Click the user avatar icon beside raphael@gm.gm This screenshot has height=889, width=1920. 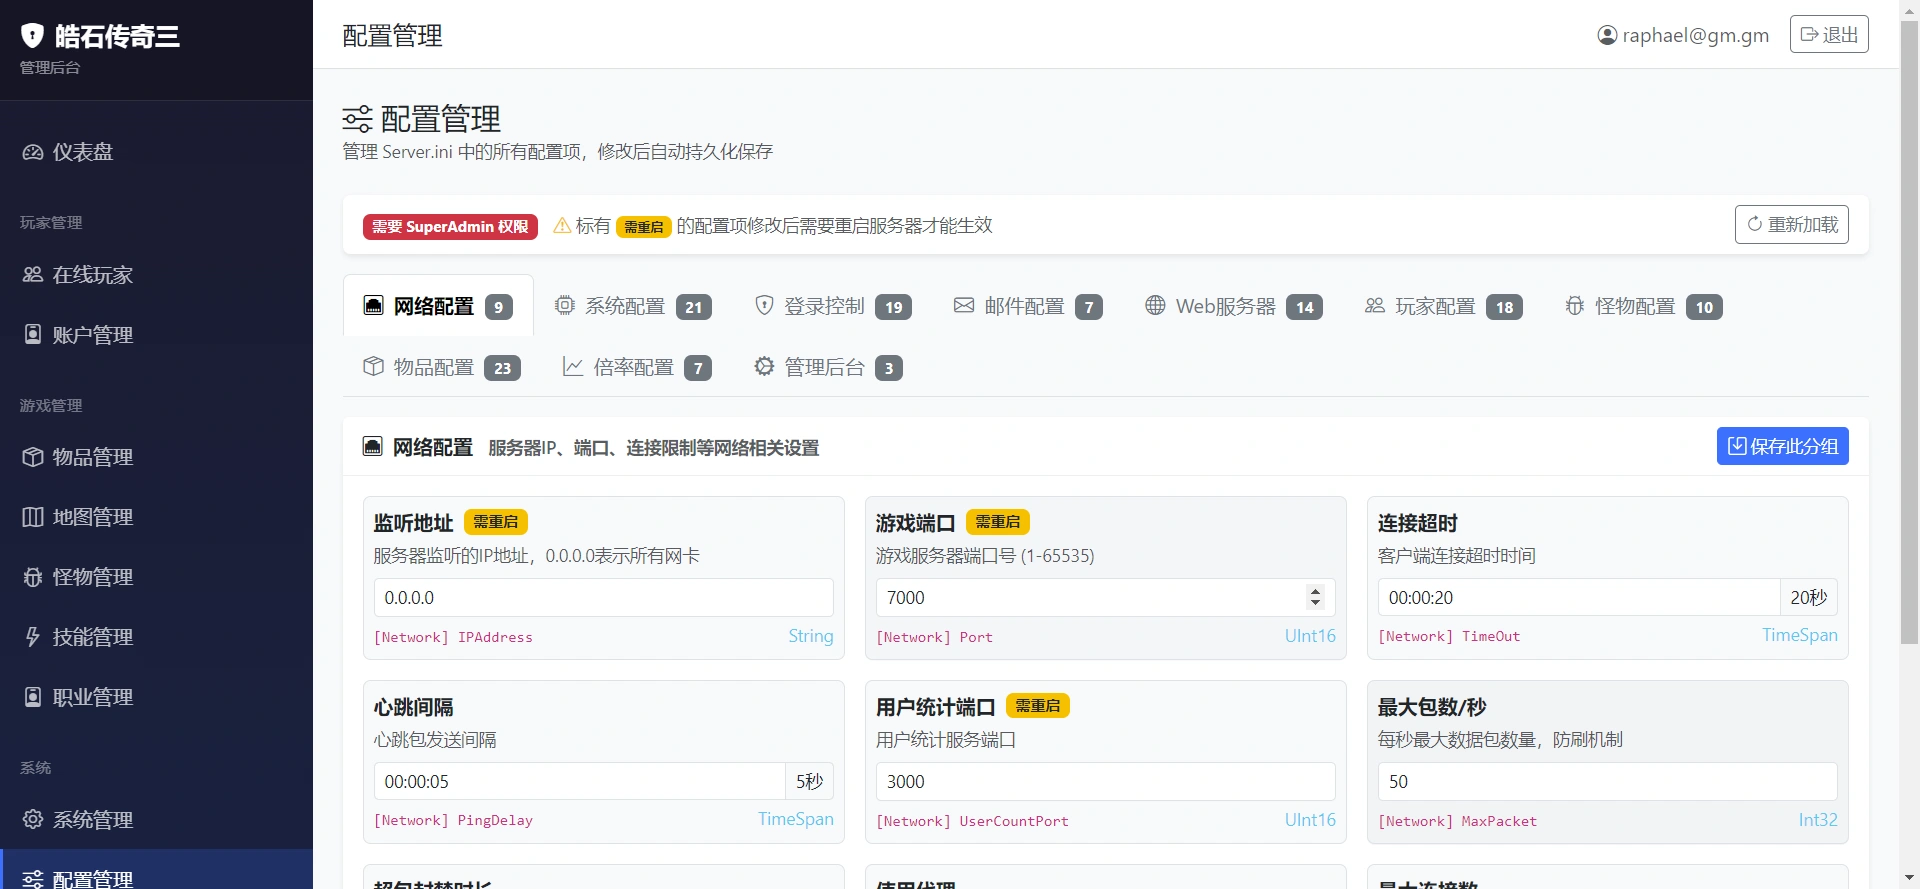1607,36
